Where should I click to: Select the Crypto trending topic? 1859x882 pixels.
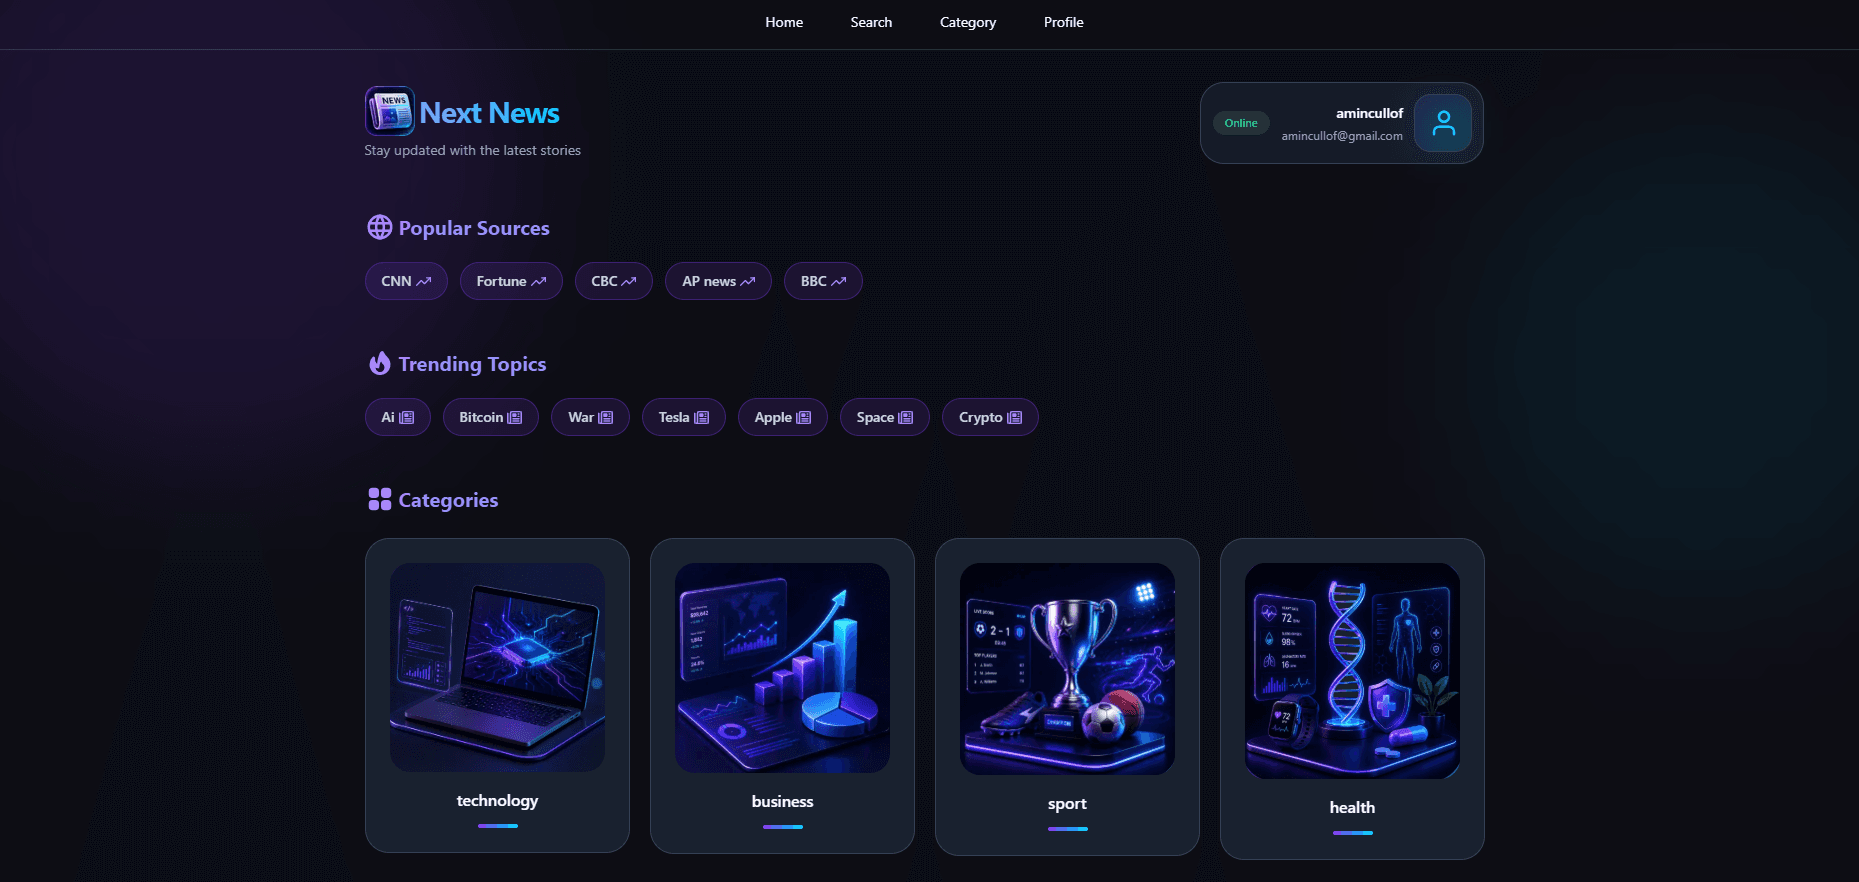(x=990, y=417)
